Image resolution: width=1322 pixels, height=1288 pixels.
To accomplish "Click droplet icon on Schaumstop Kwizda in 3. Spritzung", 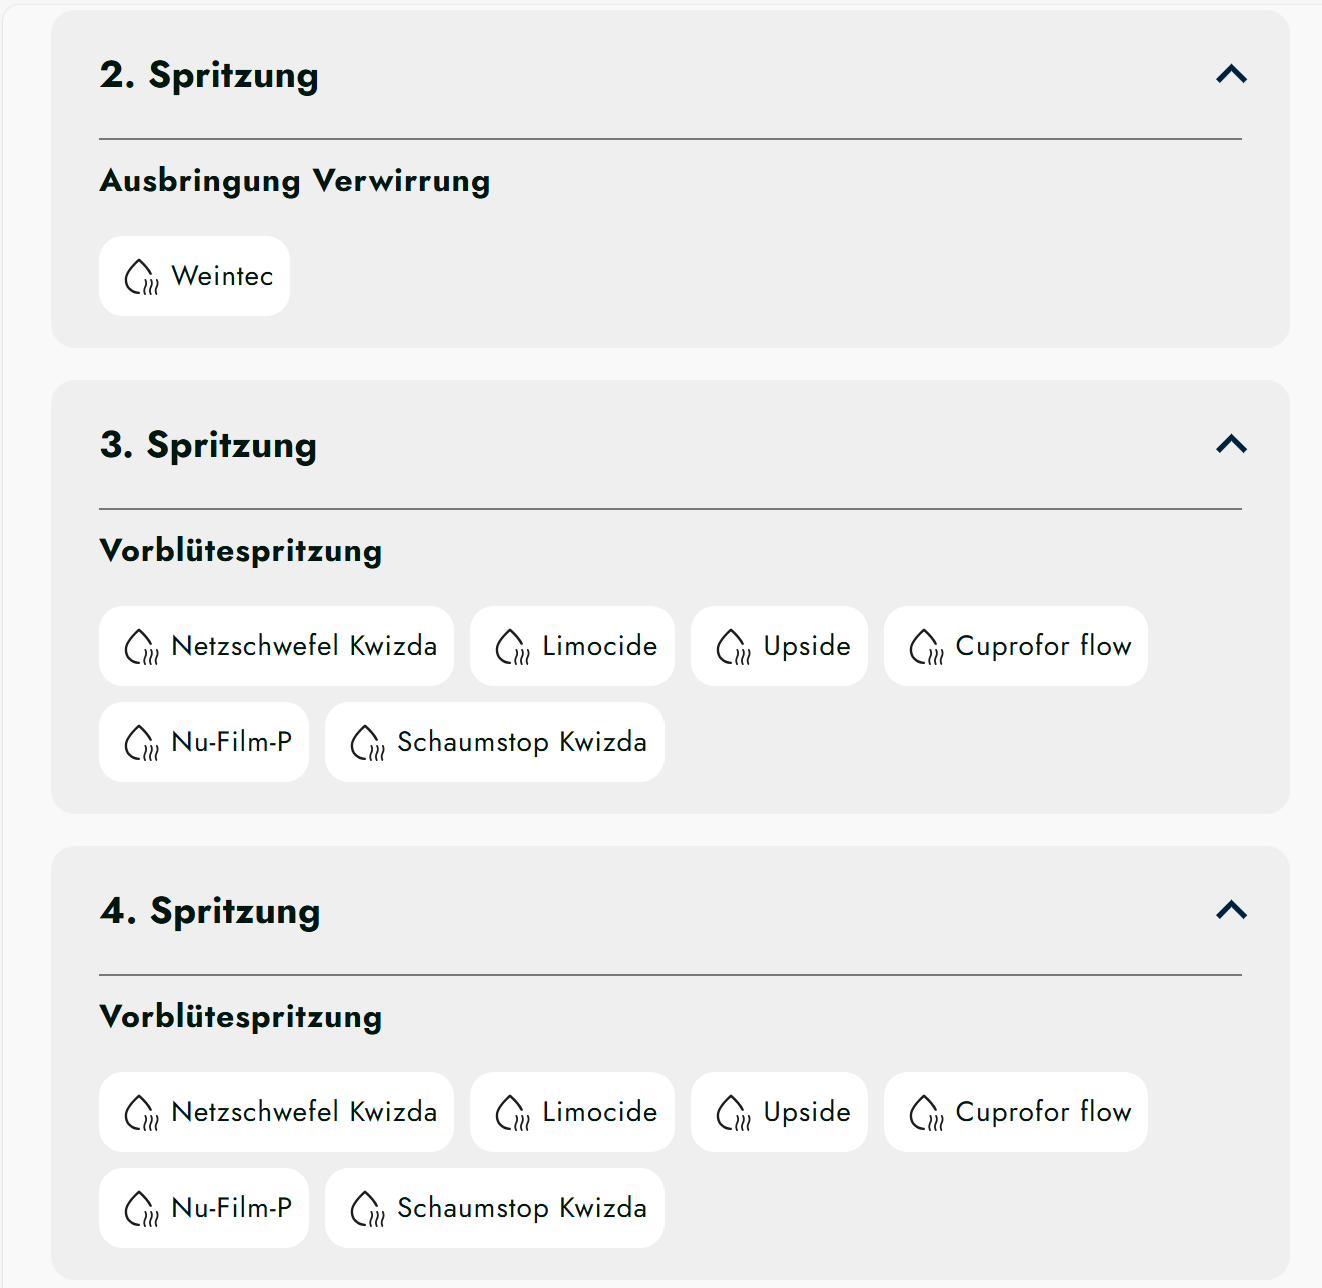I will [367, 743].
